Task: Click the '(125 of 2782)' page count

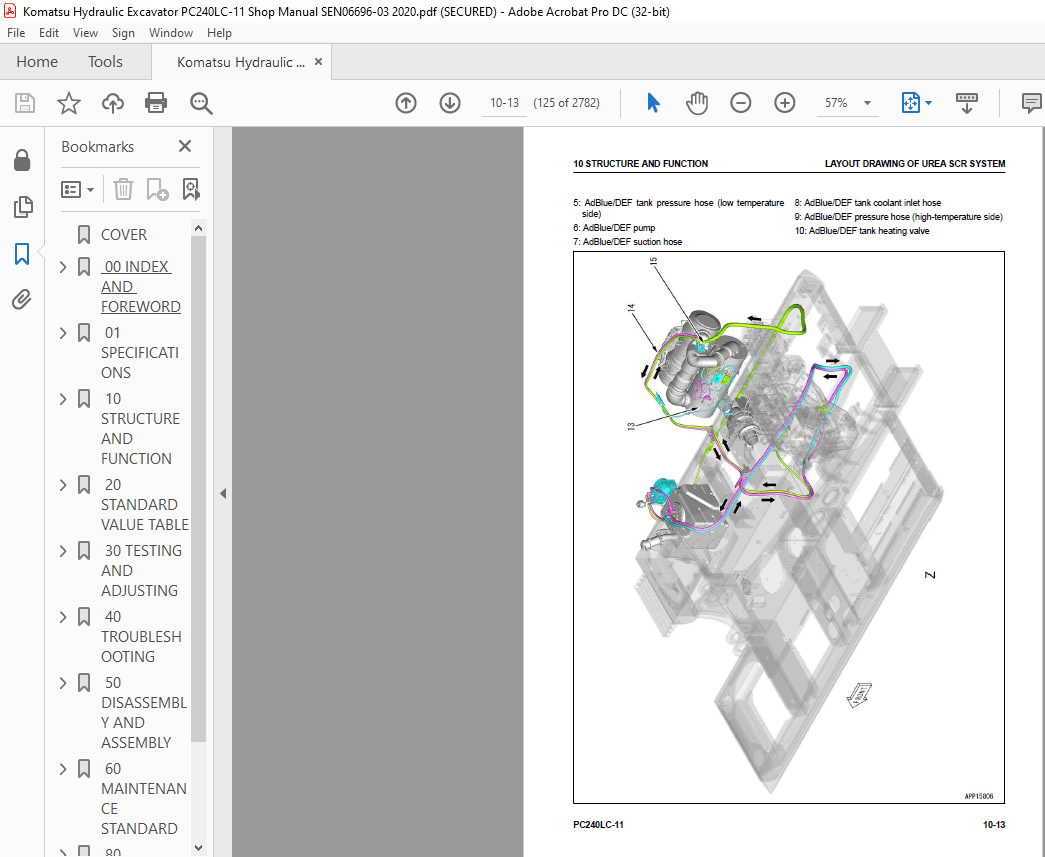Action: tap(566, 103)
